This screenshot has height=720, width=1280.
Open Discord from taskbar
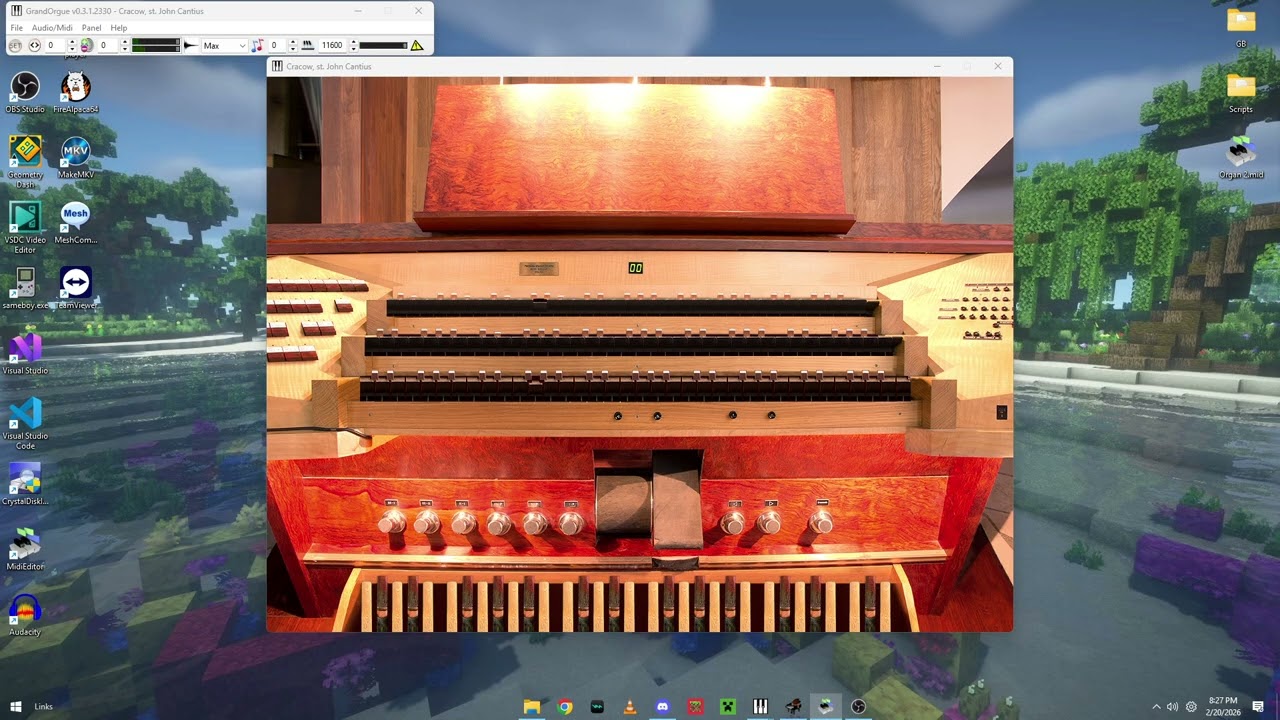pyautogui.click(x=662, y=706)
